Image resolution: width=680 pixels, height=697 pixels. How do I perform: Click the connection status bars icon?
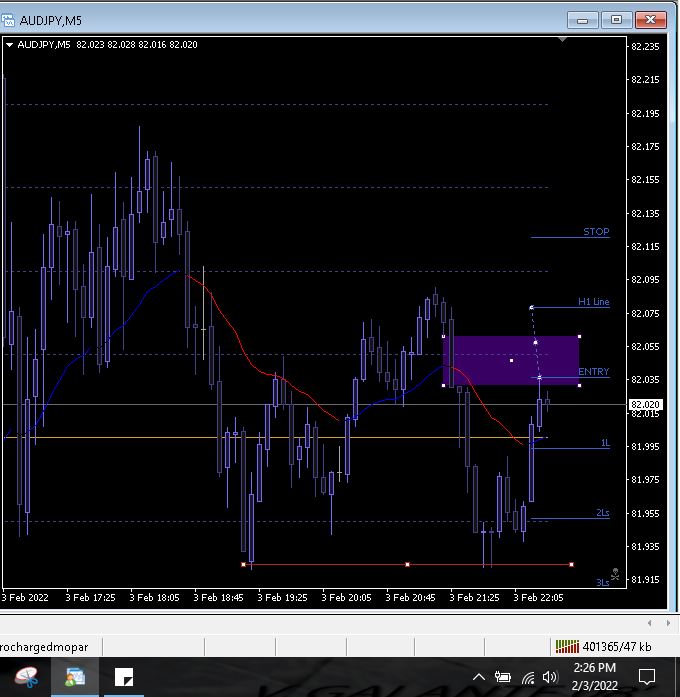[567, 646]
